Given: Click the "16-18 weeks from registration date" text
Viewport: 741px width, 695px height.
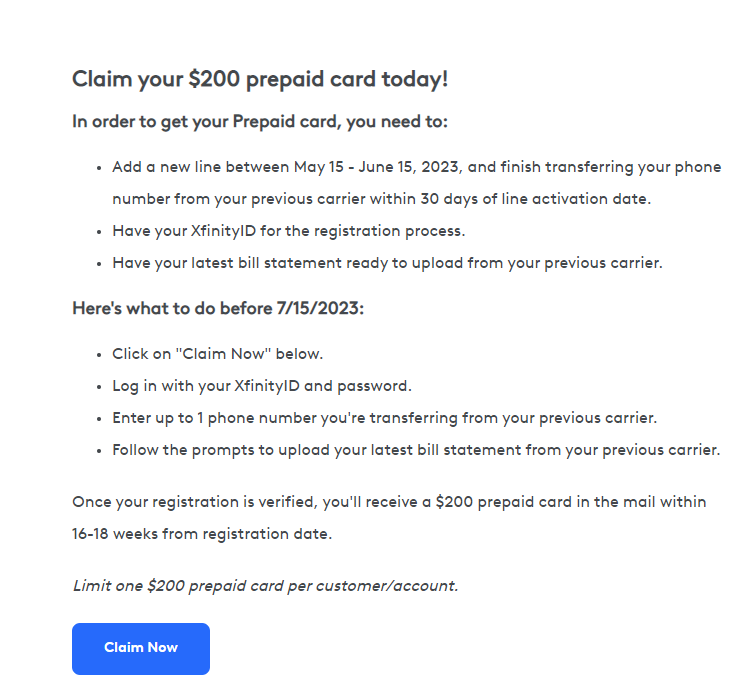Looking at the screenshot, I should coord(202,534).
